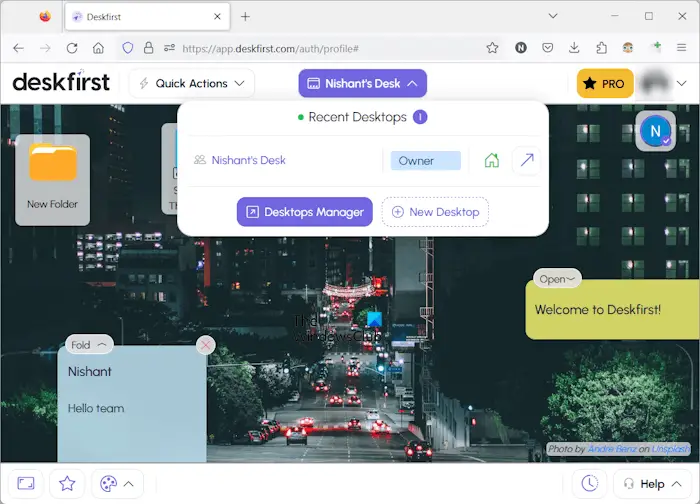Click the favorites star in bottom bar
Viewport: 700px width, 504px height.
[x=67, y=483]
